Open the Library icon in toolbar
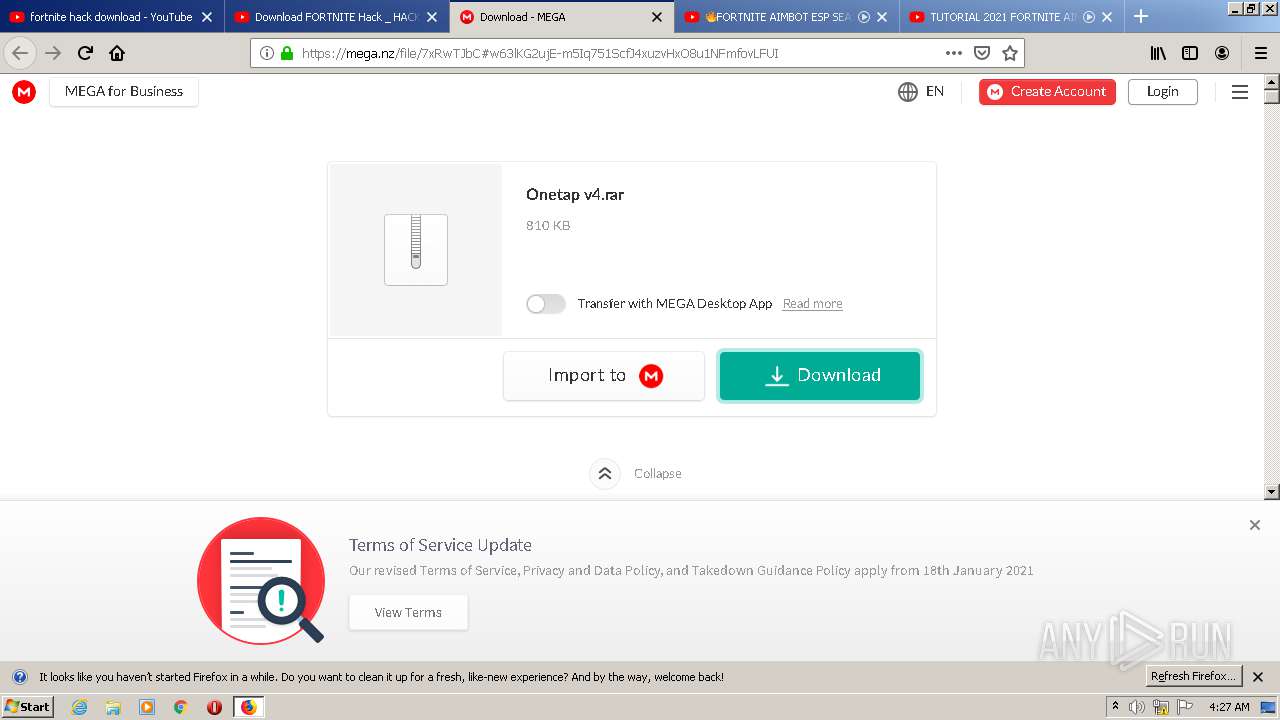Viewport: 1280px width, 720px height. pyautogui.click(x=1158, y=53)
